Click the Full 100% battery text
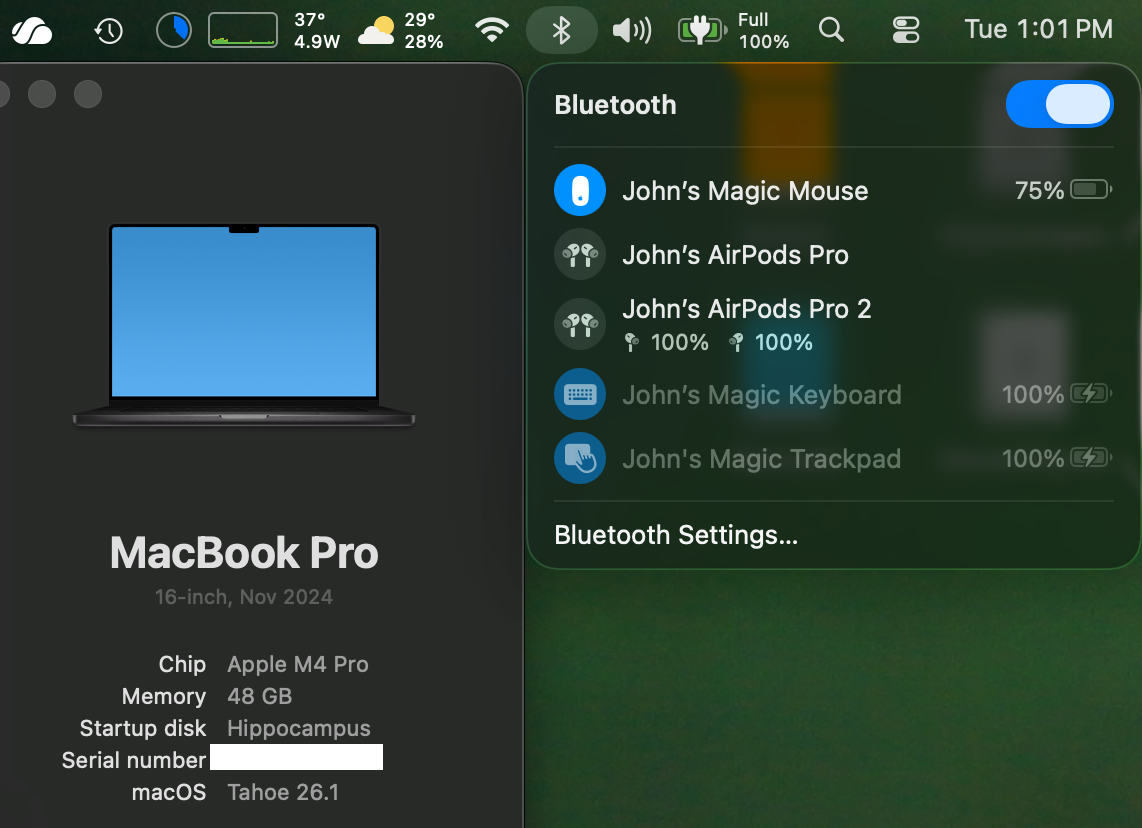The height and width of the screenshot is (828, 1142). tap(763, 31)
